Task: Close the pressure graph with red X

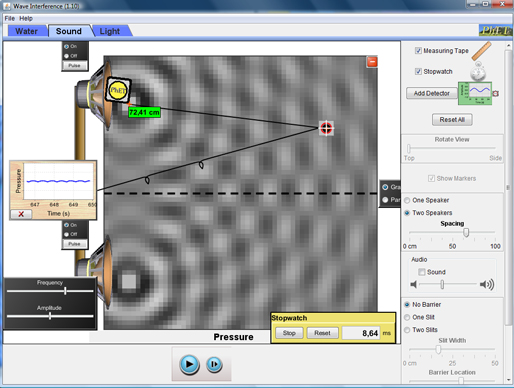Action: 21,214
